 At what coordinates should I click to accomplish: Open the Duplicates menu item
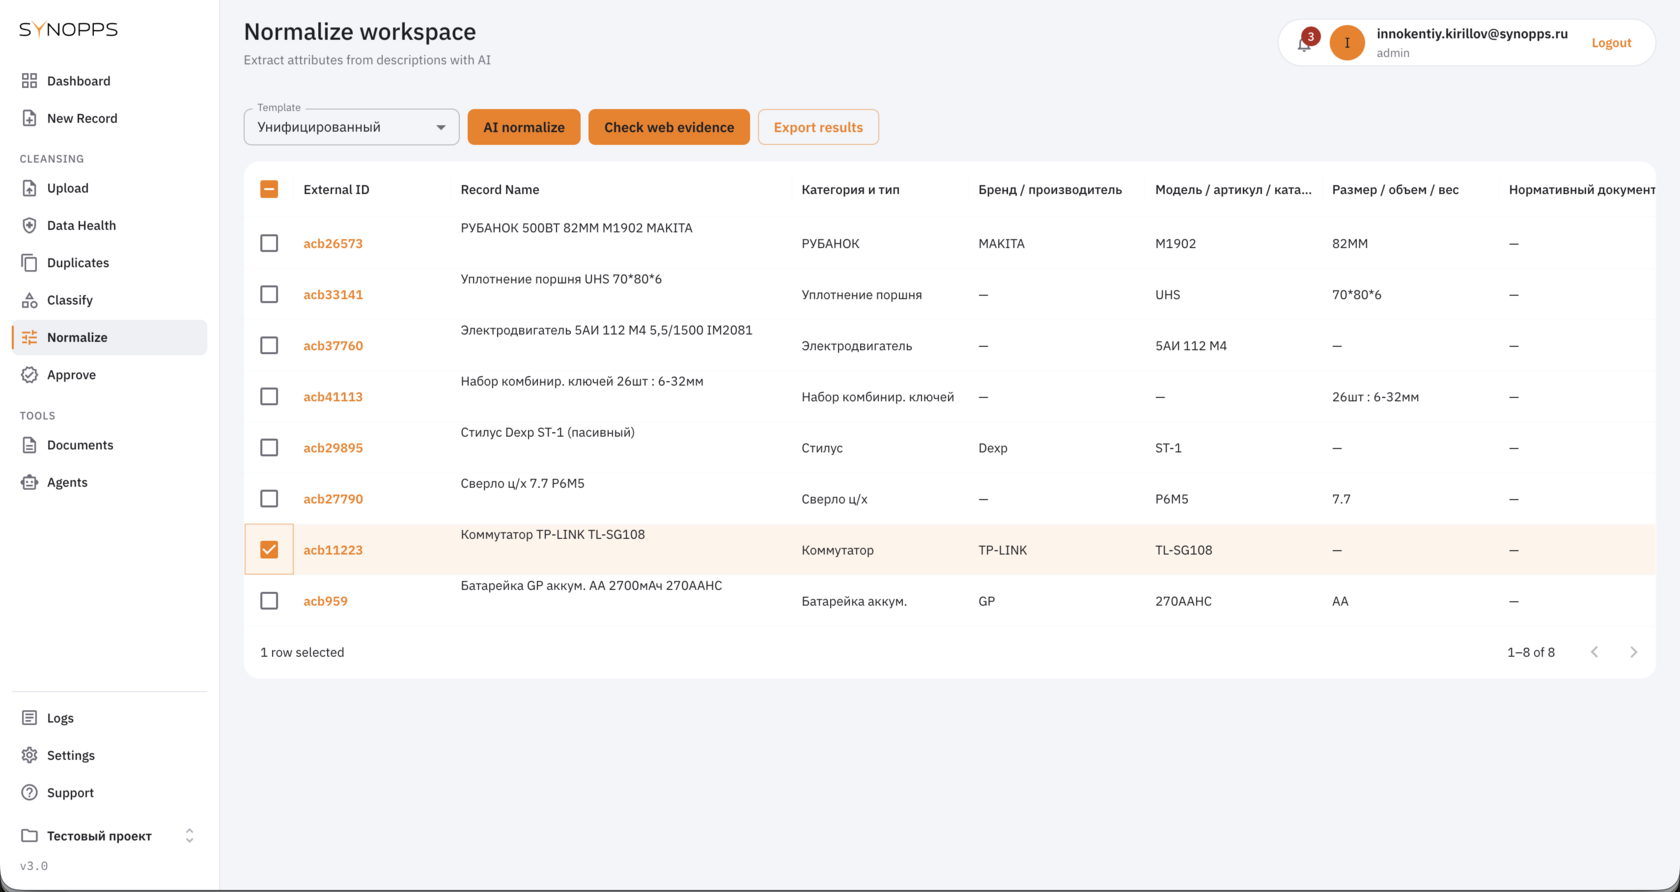point(110,263)
